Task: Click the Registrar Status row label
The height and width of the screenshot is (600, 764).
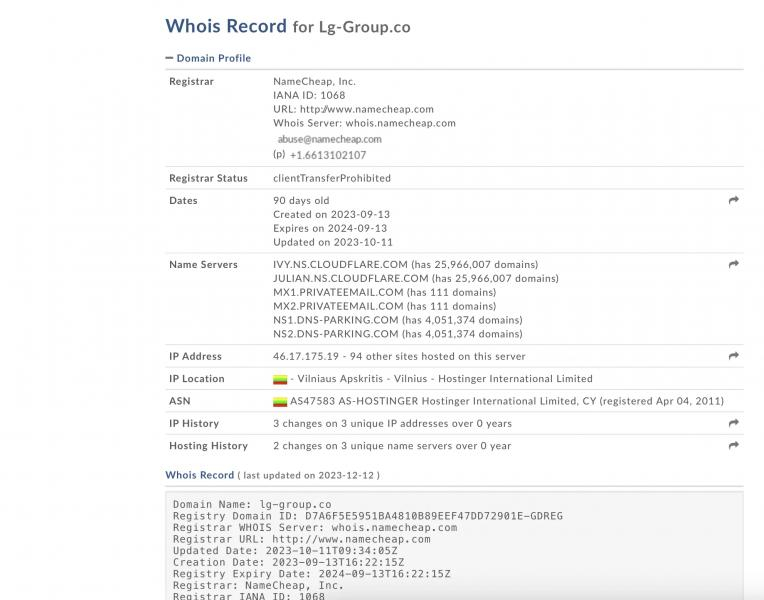Action: 208,178
